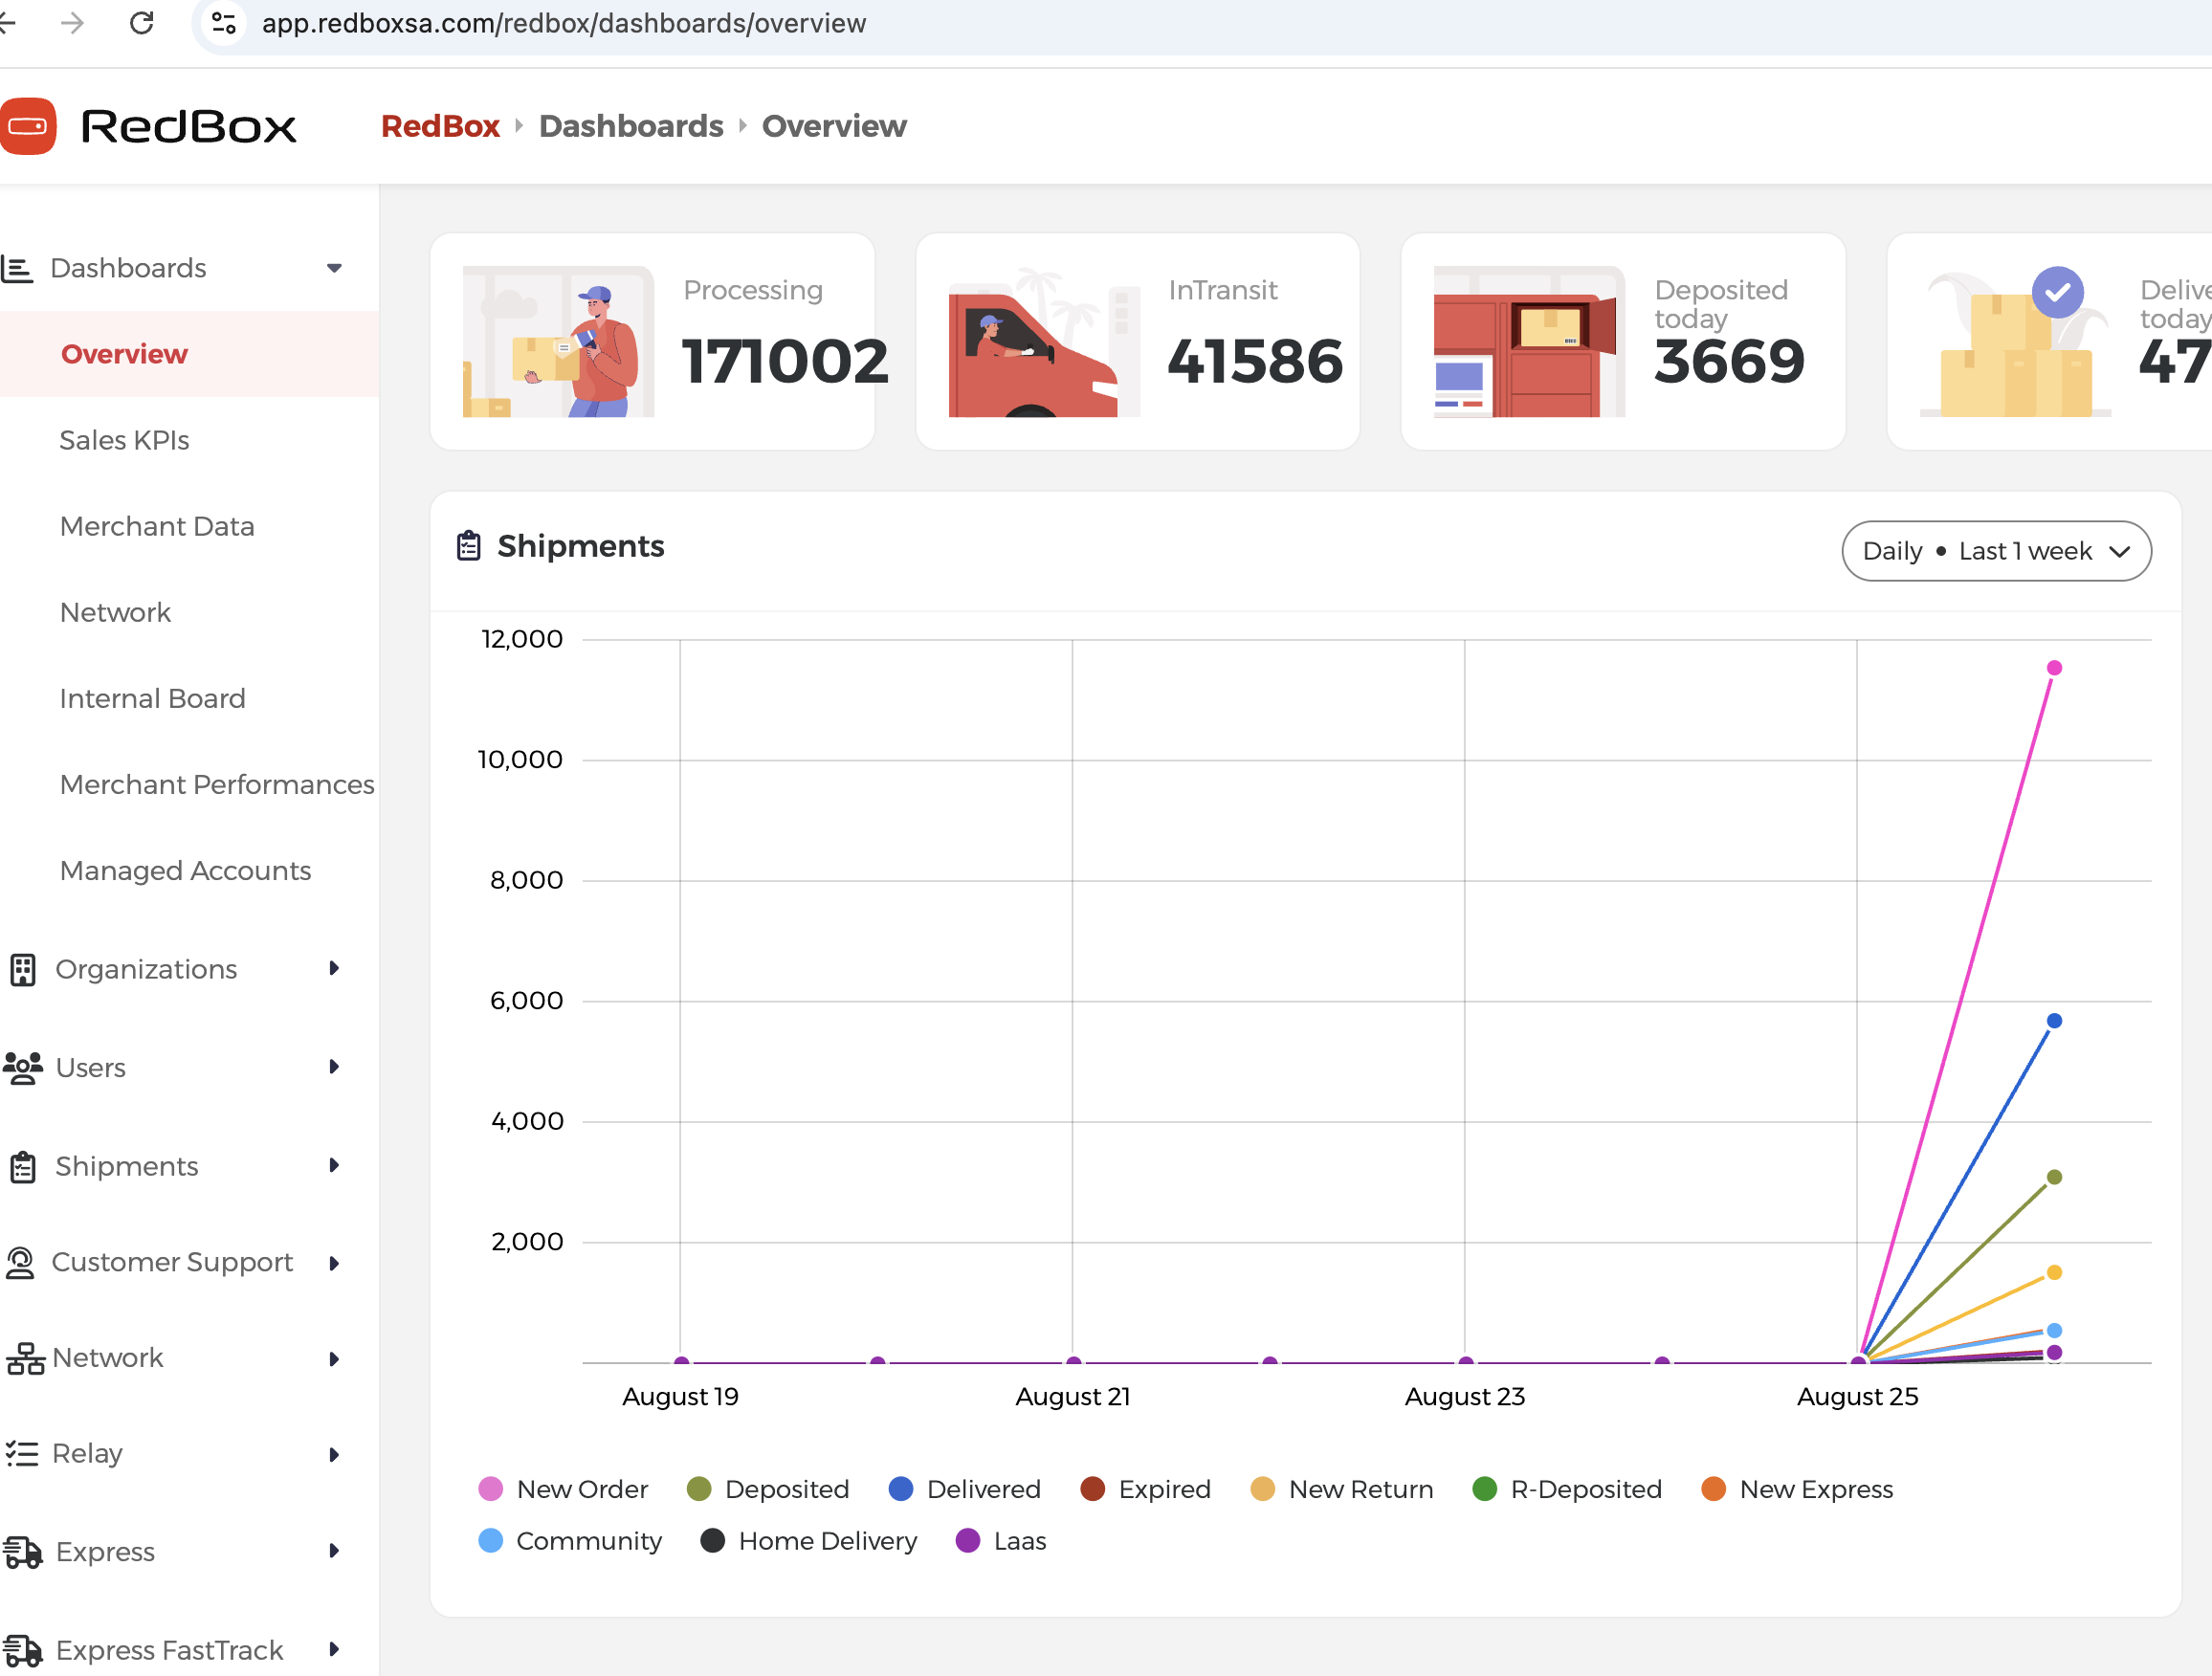This screenshot has height=1676, width=2212.
Task: Toggle Expired series in legend
Action: pyautogui.click(x=1146, y=1489)
